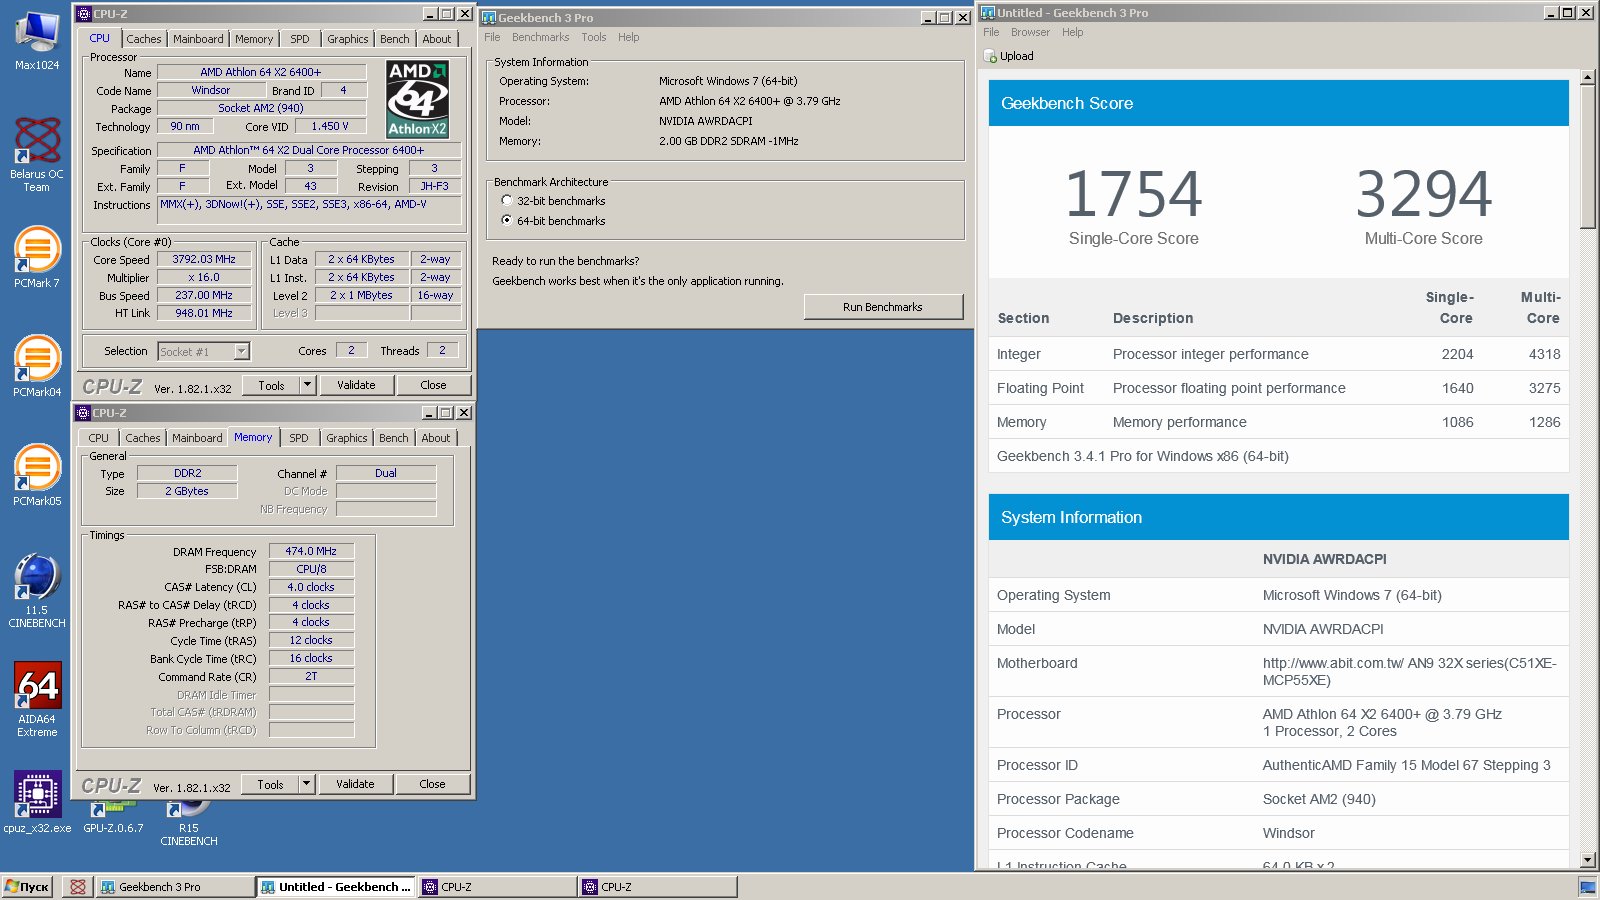Click the DRAM Frequency value 474.0 MHz

click(311, 551)
